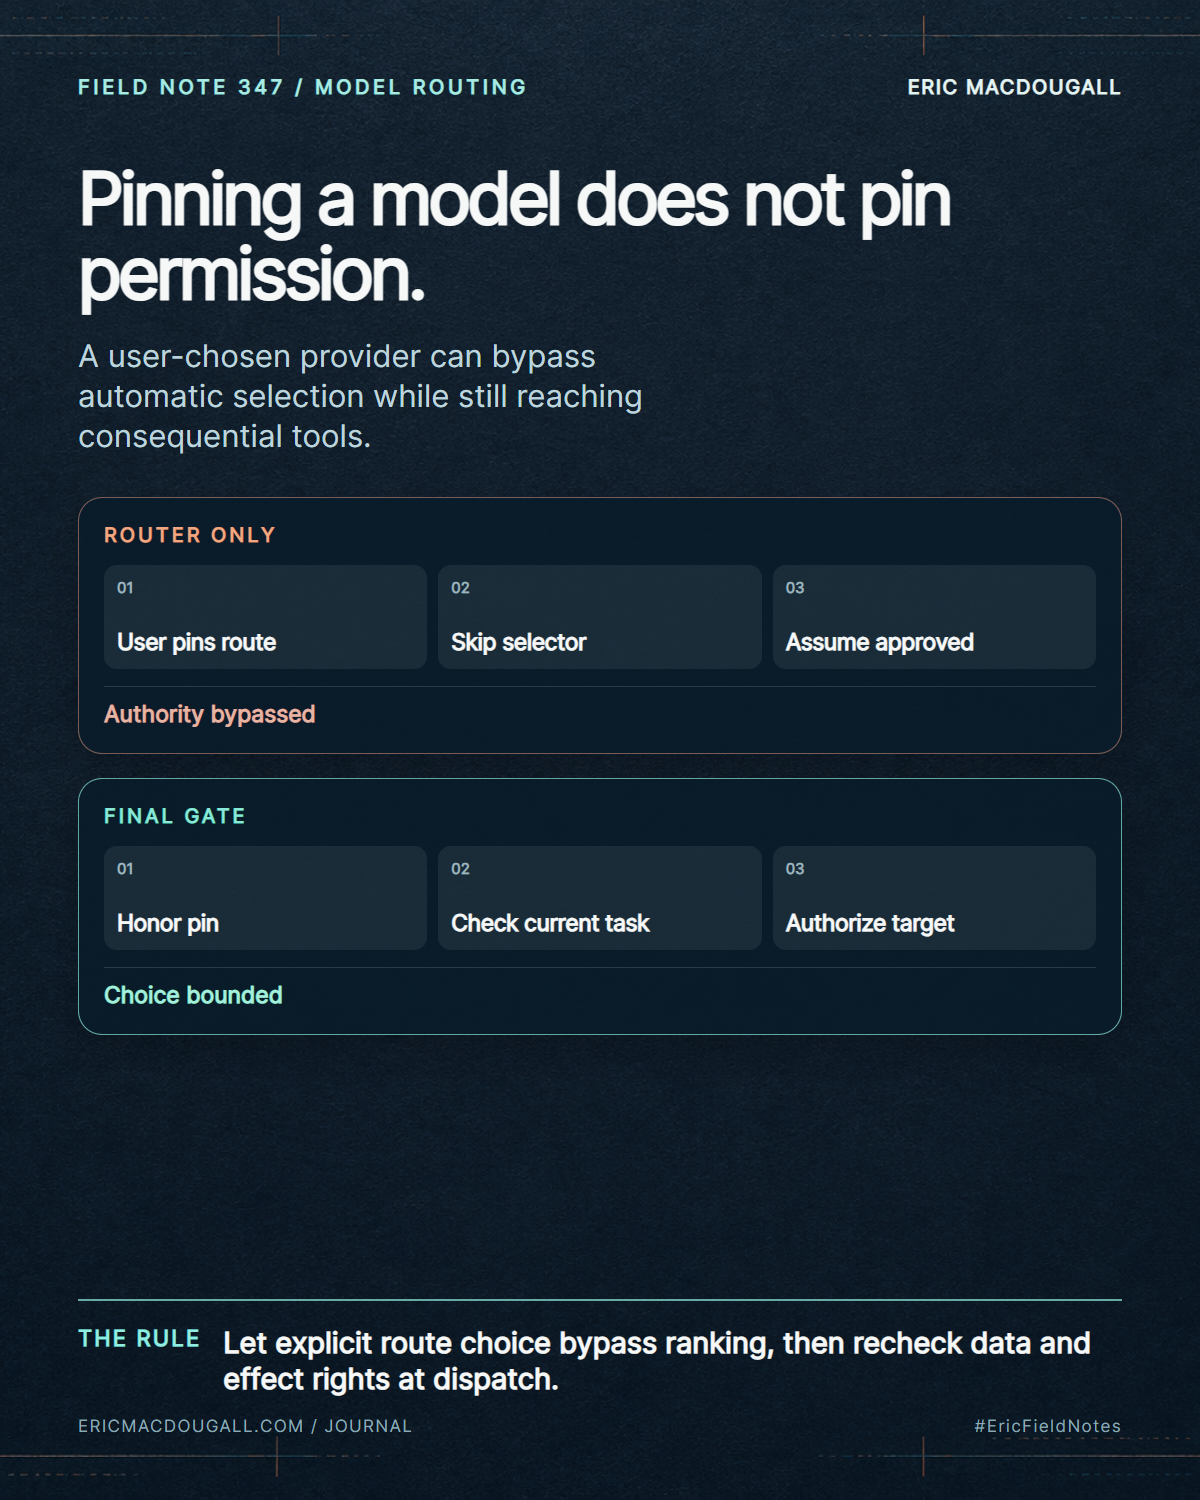Select the 'Authorize target' card
Image resolution: width=1200 pixels, height=1500 pixels.
click(934, 898)
